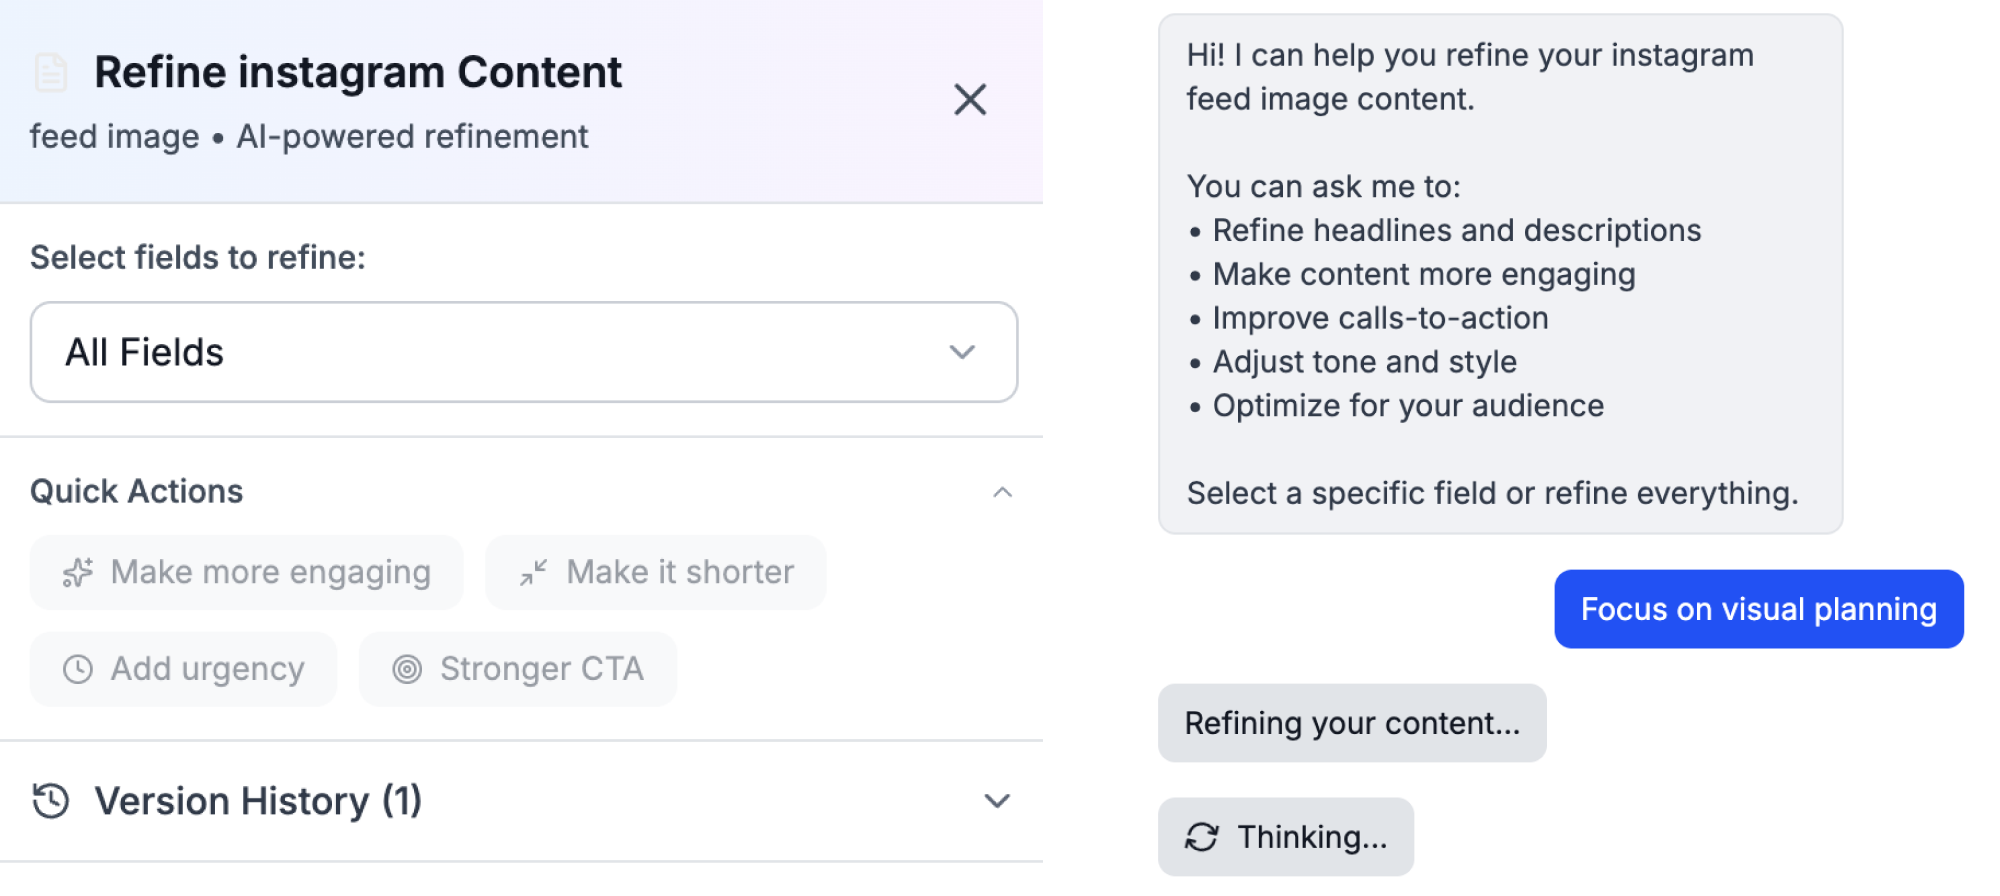Click the Version History chevron arrow
Viewport: 2000px width, 896px height.
996,801
